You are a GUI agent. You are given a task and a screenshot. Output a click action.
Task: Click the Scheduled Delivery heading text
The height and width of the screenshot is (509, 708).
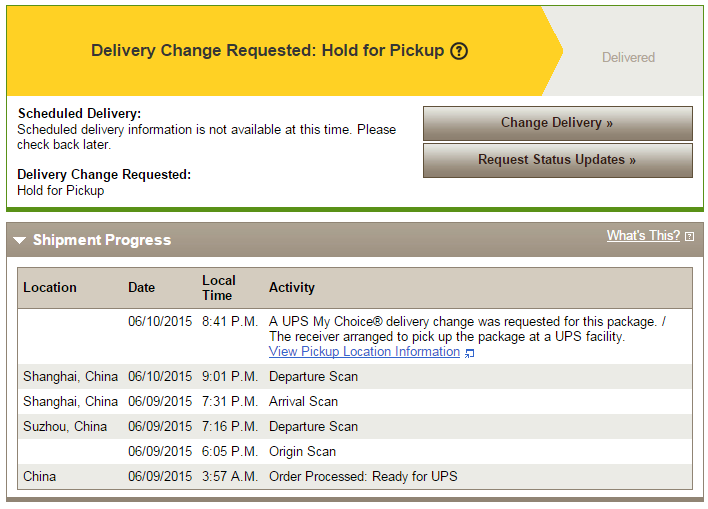79,114
